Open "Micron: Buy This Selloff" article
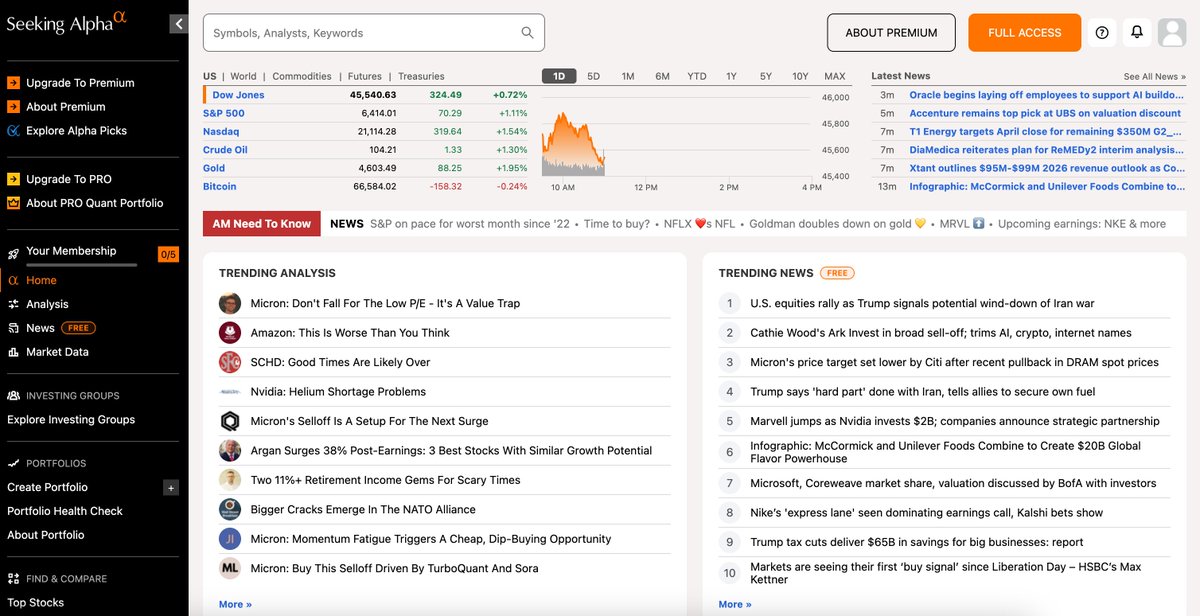Image resolution: width=1200 pixels, height=616 pixels. click(394, 568)
